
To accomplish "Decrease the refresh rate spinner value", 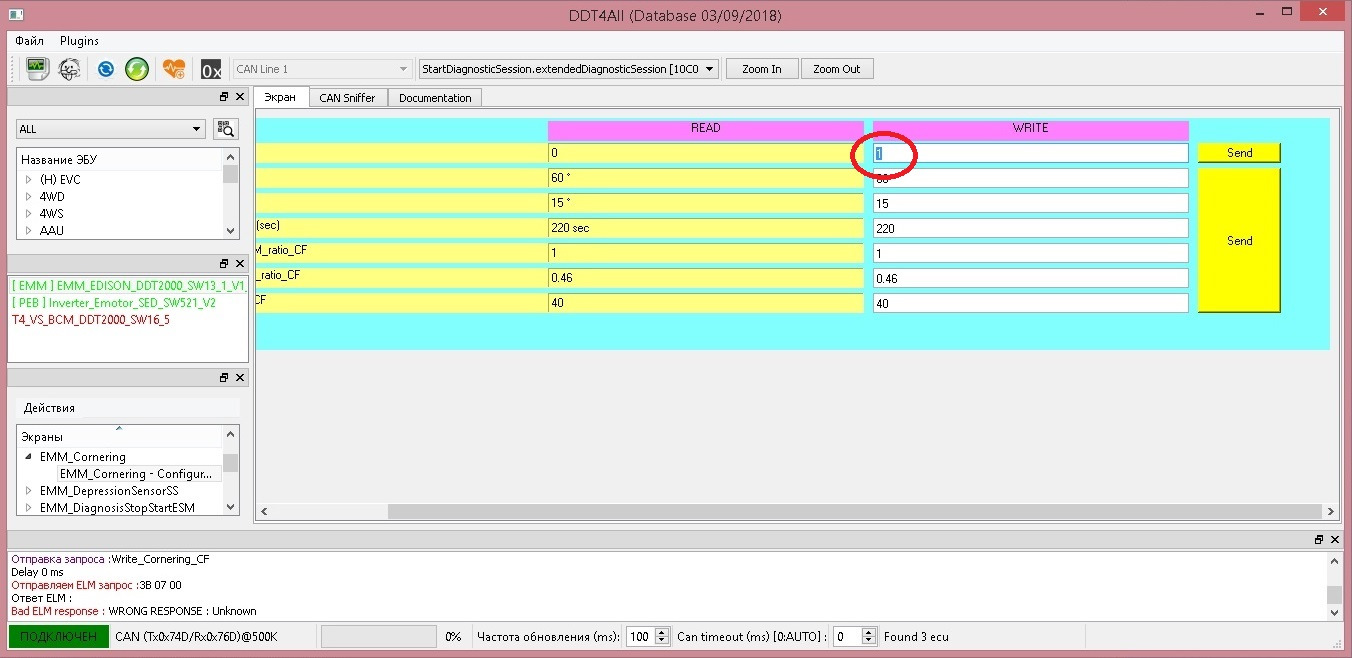I will click(661, 641).
